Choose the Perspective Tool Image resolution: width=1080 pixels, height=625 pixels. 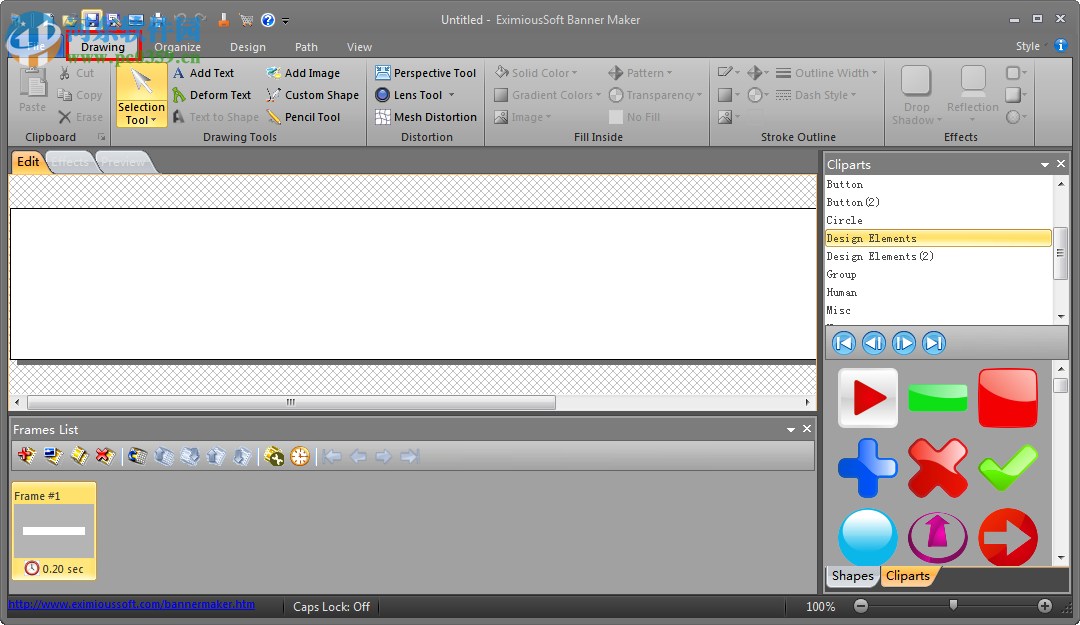pyautogui.click(x=426, y=72)
